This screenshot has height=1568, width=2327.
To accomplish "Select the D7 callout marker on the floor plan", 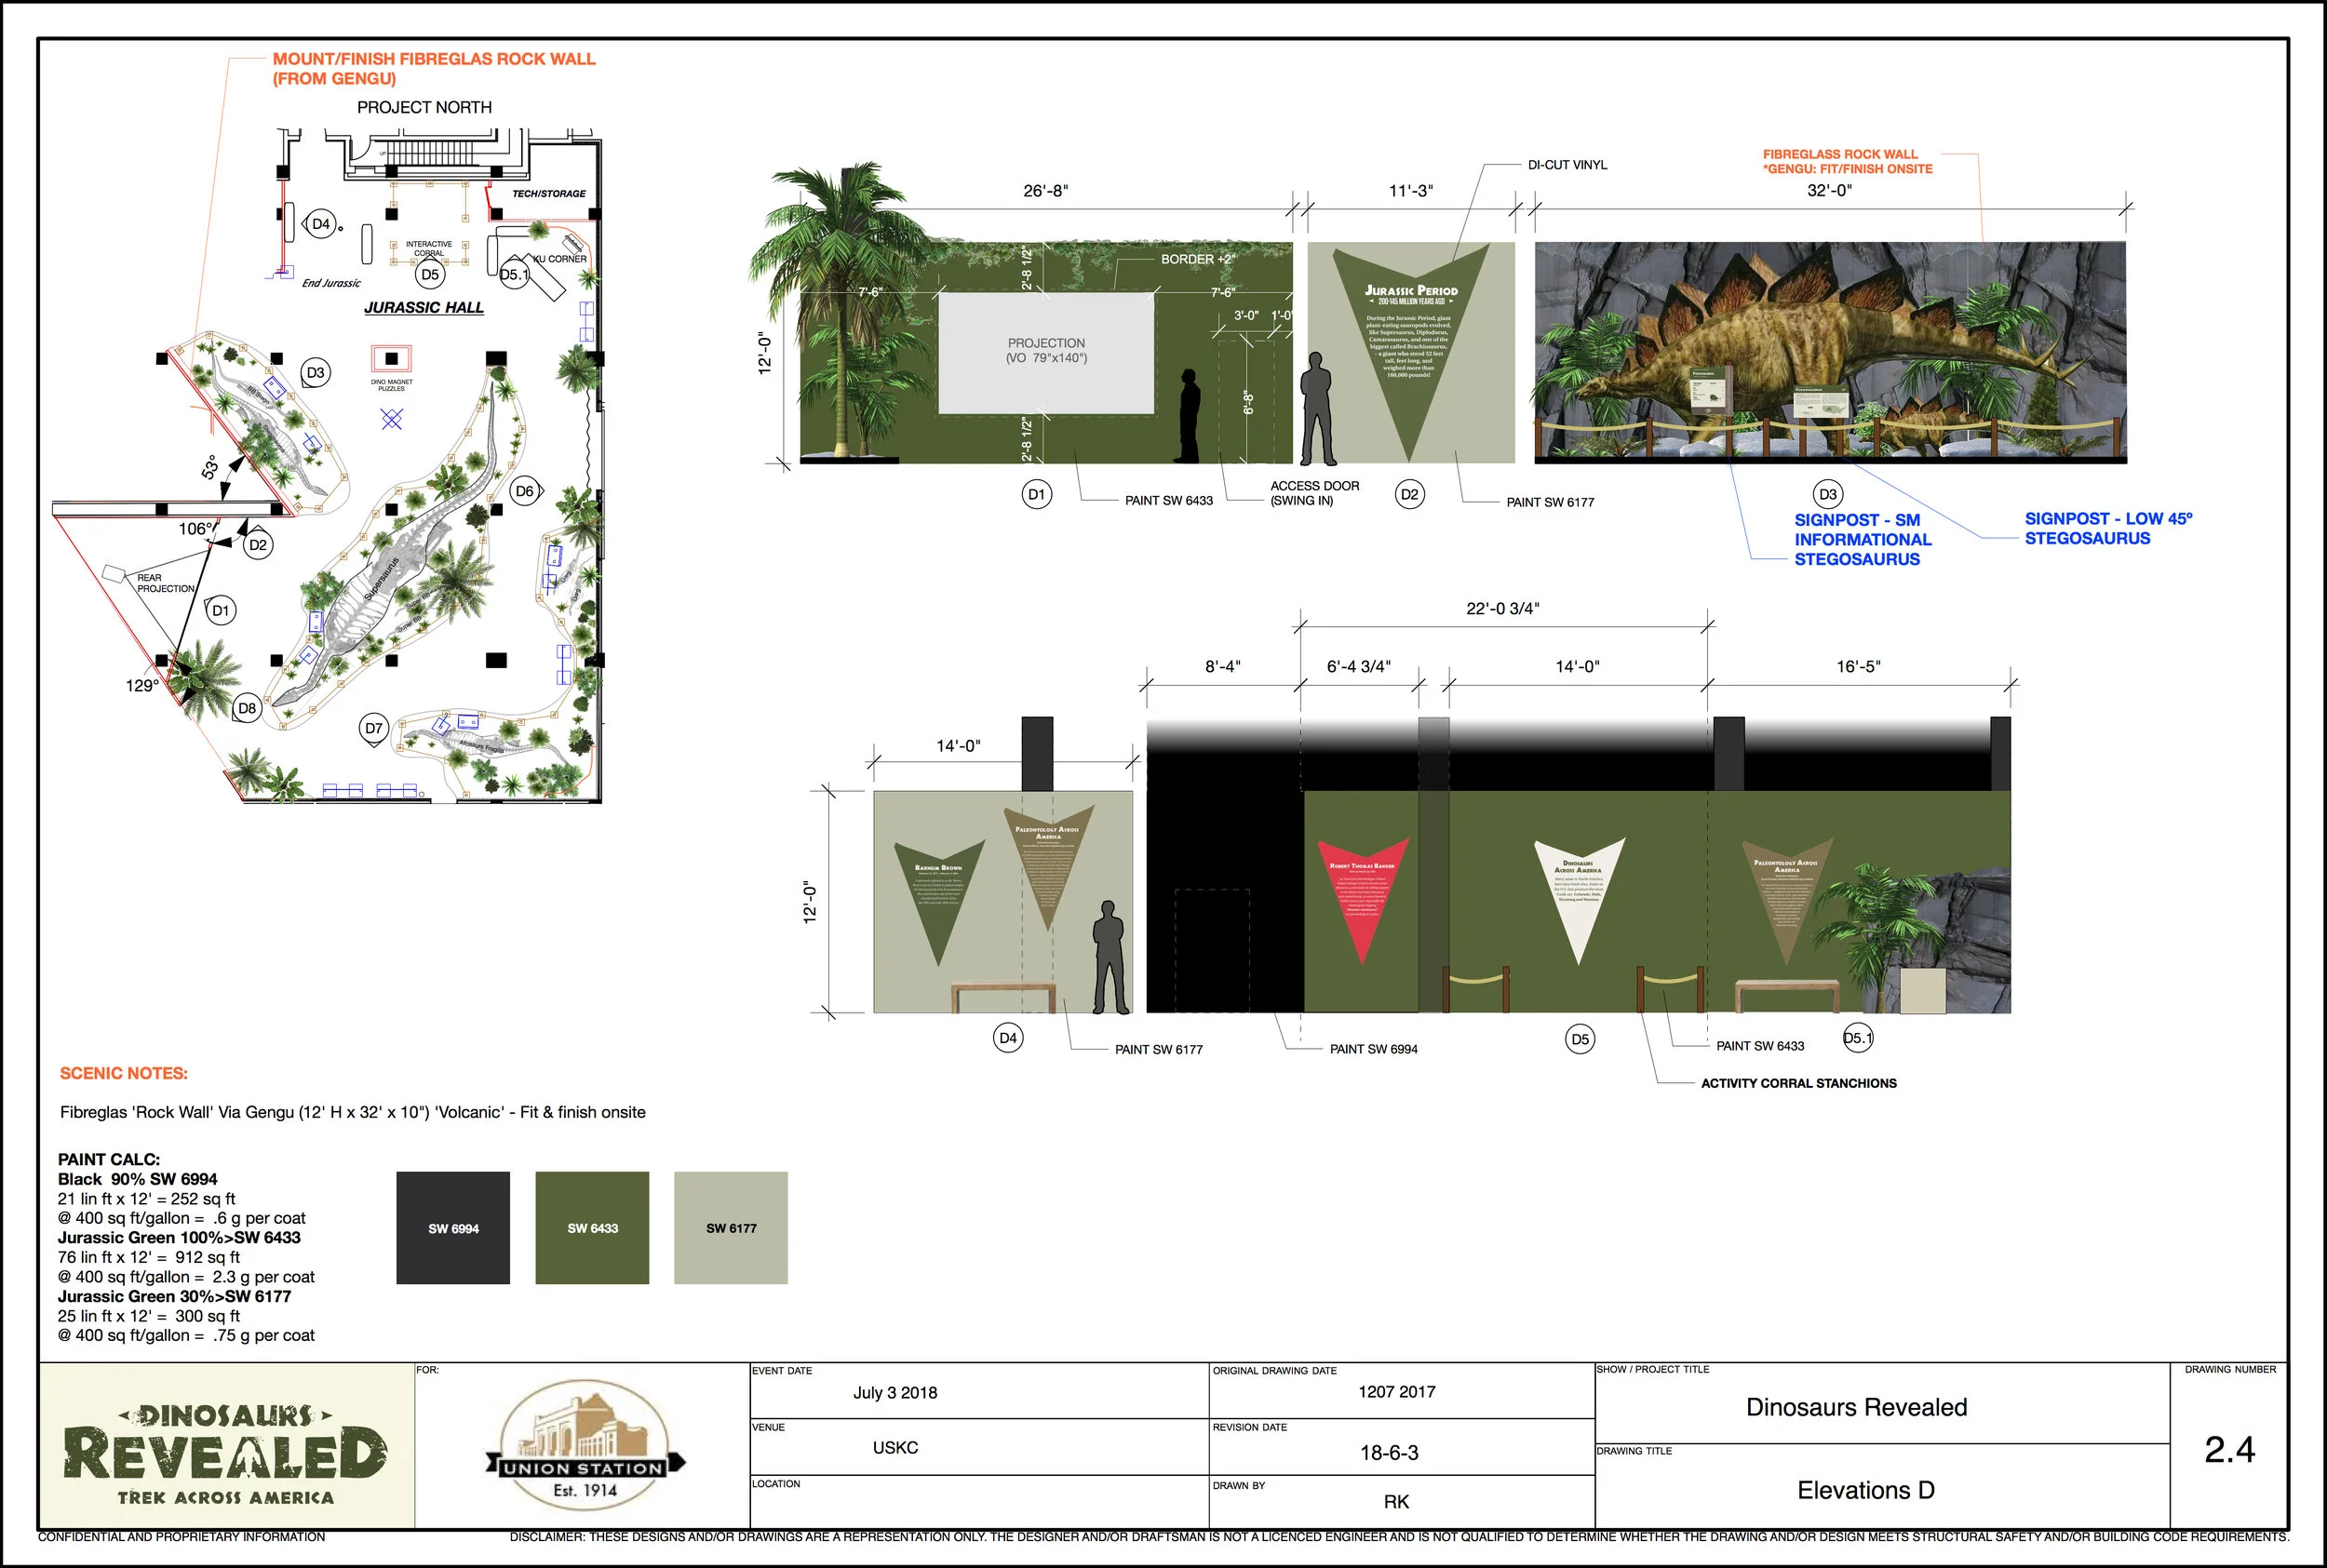I will coord(373,729).
